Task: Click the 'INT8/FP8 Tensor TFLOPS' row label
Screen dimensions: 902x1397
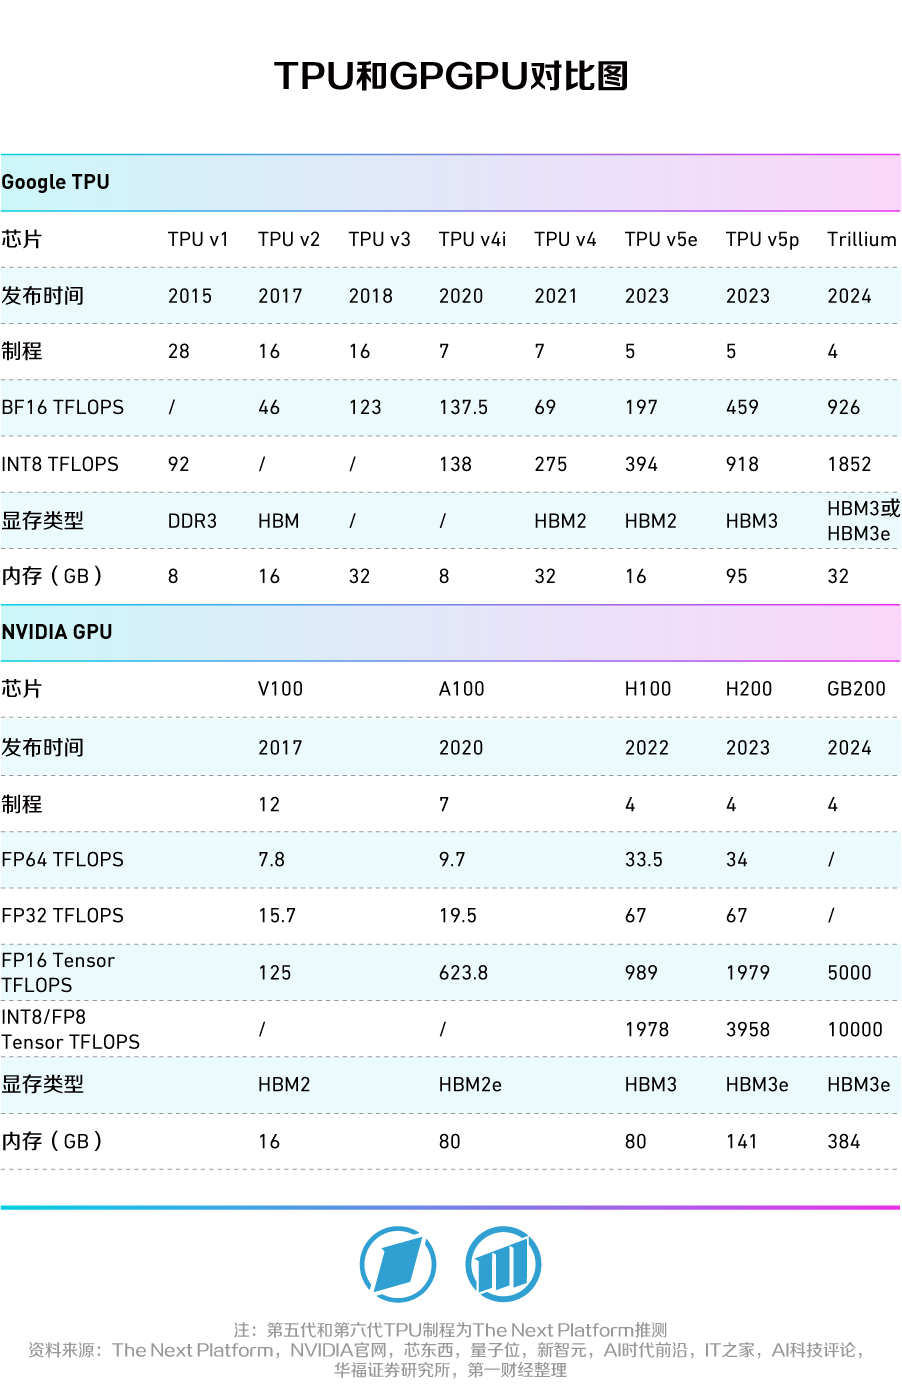Action: (x=71, y=1029)
